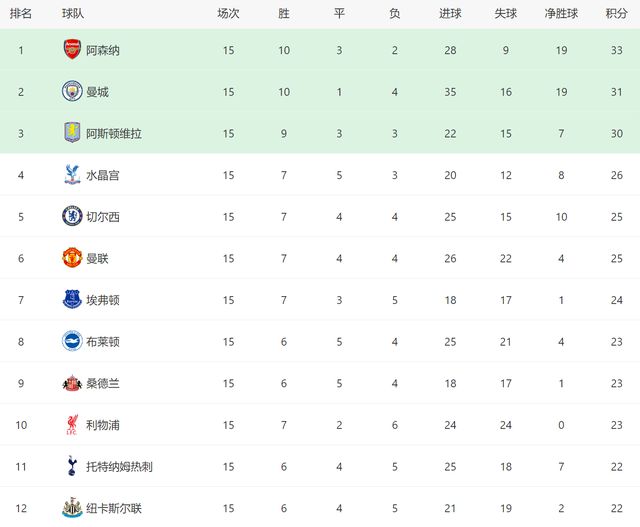Select the Aston Villa badge icon
This screenshot has width=640, height=527.
pos(71,133)
